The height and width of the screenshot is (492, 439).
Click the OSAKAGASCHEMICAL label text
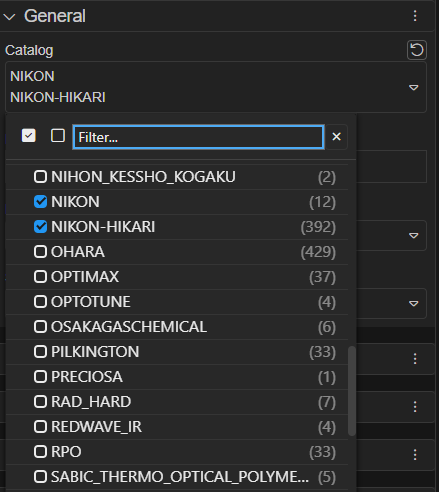129,327
